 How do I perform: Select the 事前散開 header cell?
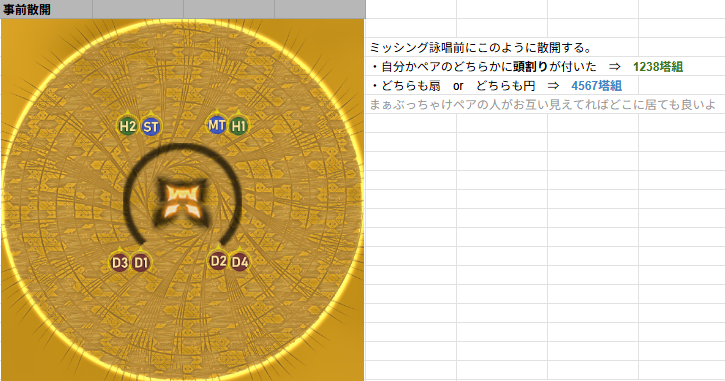46,9
